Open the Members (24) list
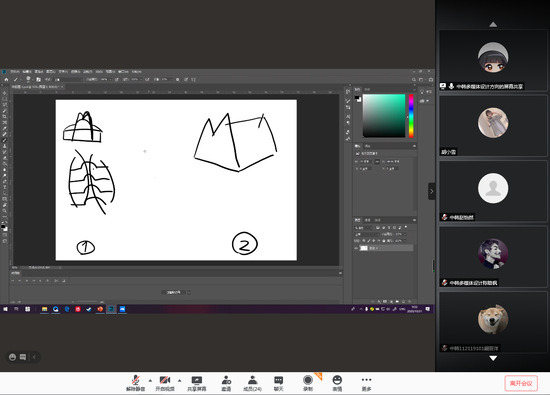550x395 pixels. pyautogui.click(x=253, y=383)
